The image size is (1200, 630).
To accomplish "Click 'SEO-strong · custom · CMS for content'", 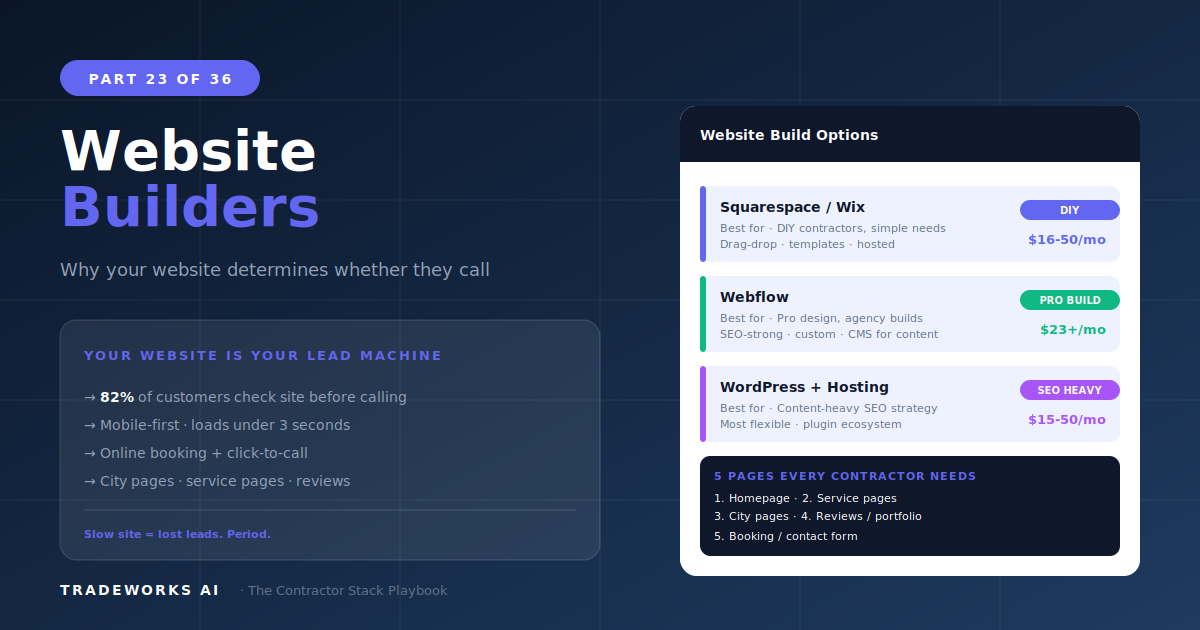I will point(829,334).
